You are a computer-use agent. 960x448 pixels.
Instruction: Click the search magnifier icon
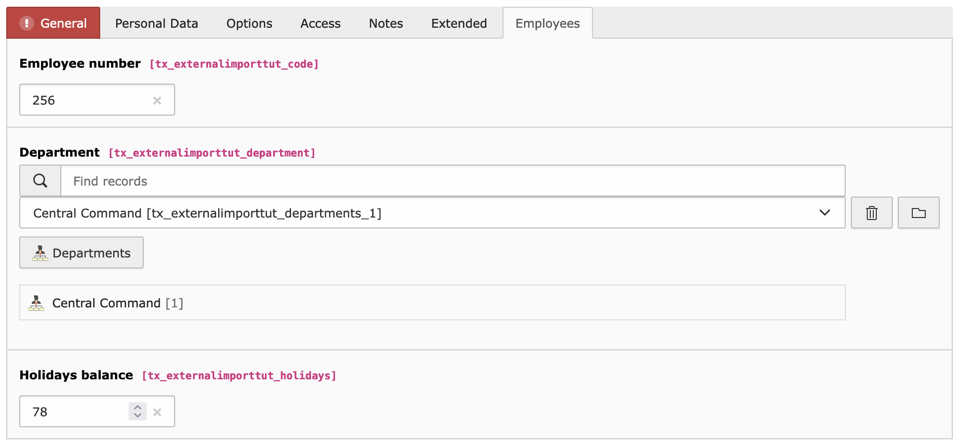point(40,181)
